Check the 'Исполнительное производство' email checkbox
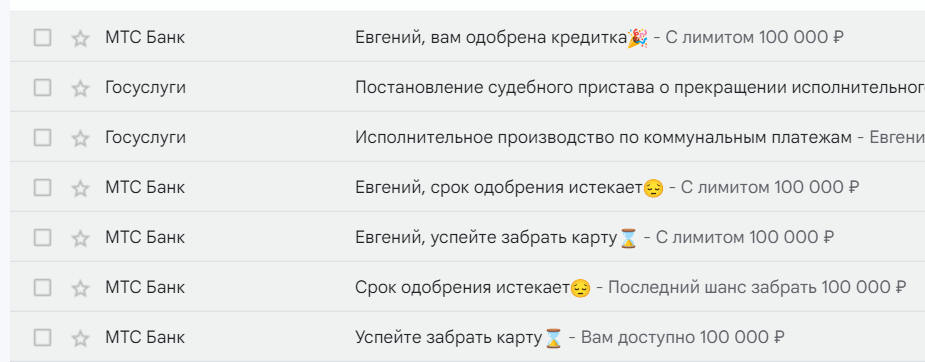925x362 pixels. coord(42,138)
